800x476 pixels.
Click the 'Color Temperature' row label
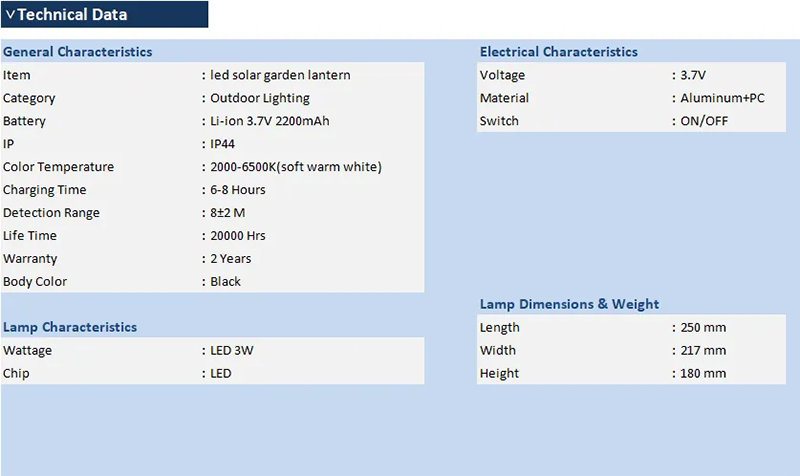coord(58,167)
